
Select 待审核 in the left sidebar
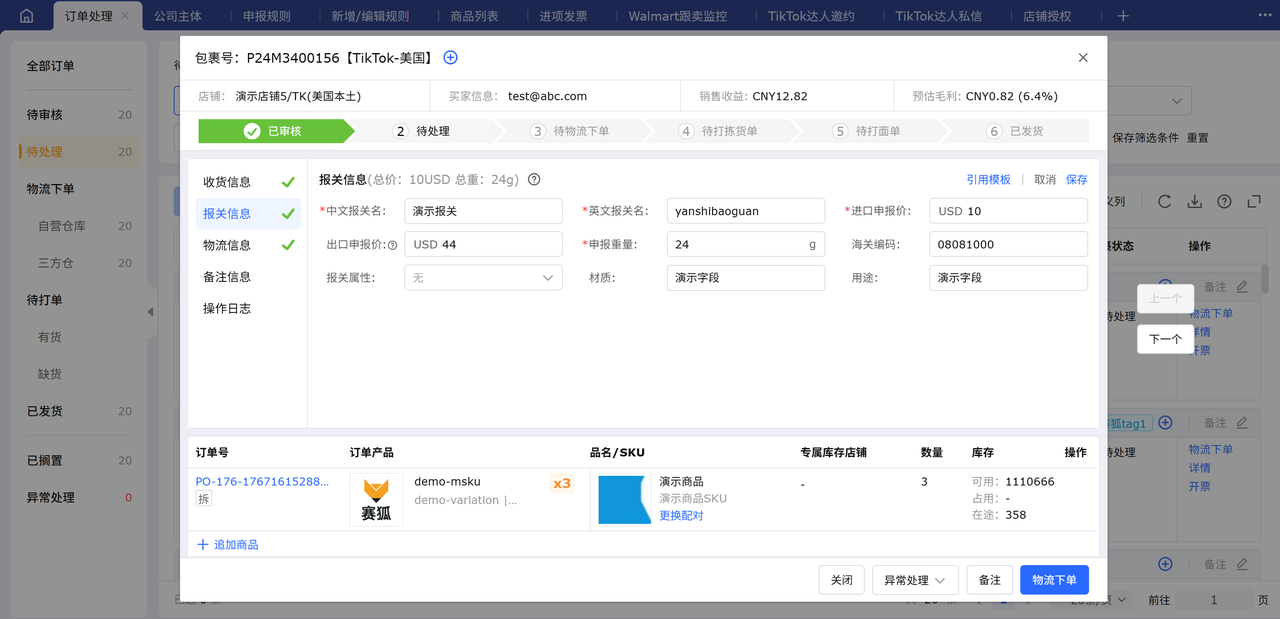pos(80,115)
